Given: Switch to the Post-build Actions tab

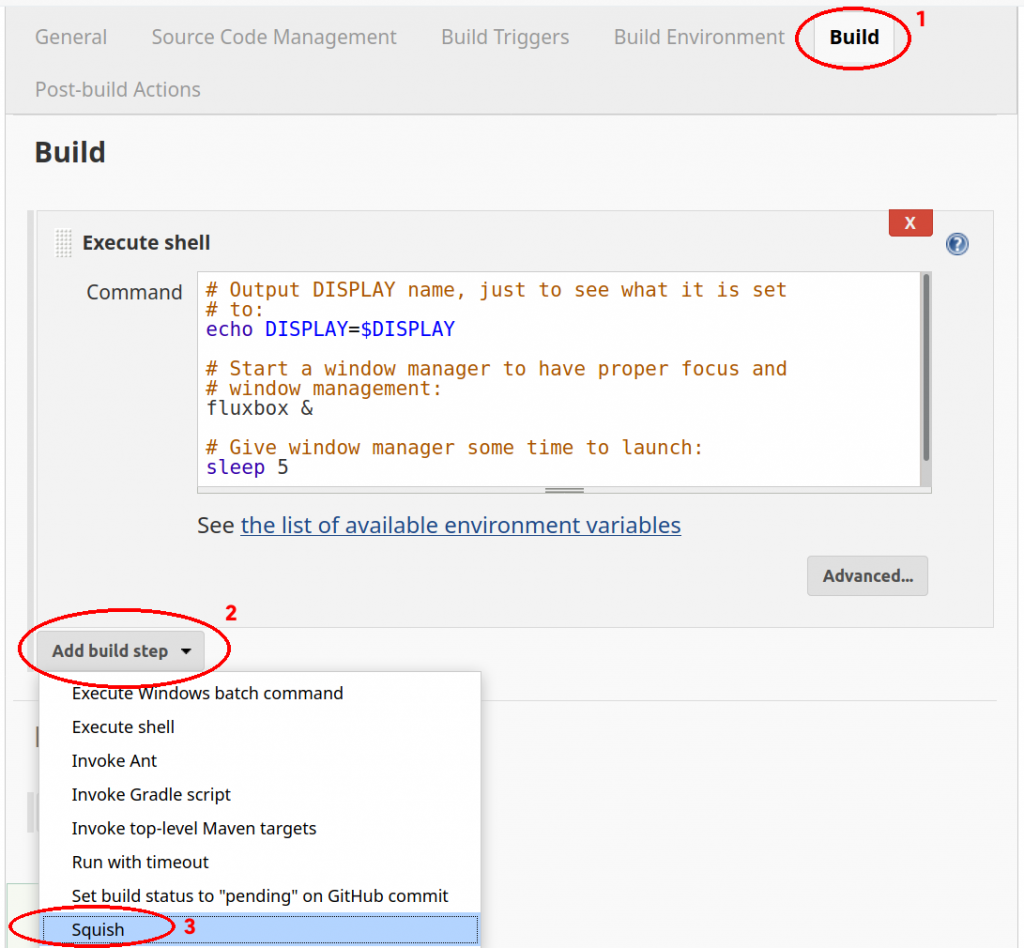Looking at the screenshot, I should tap(117, 89).
